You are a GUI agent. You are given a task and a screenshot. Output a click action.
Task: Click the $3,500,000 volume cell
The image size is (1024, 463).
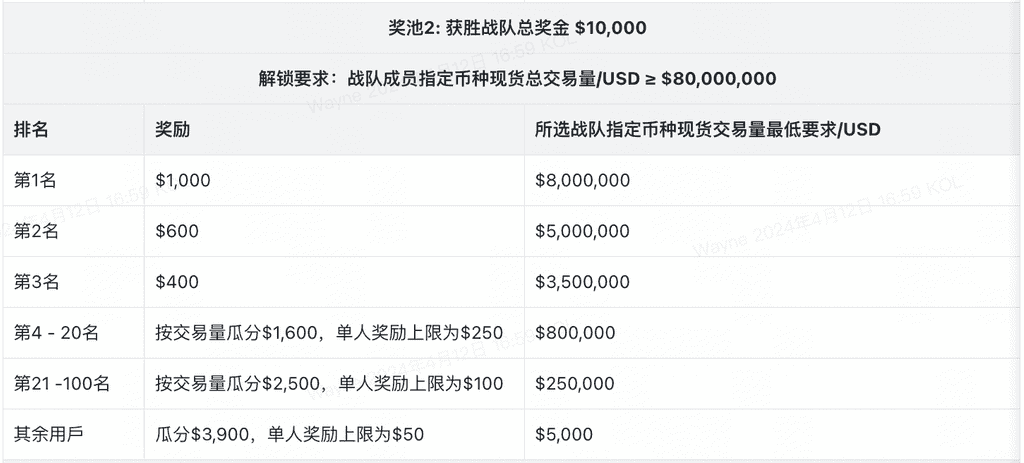click(582, 283)
